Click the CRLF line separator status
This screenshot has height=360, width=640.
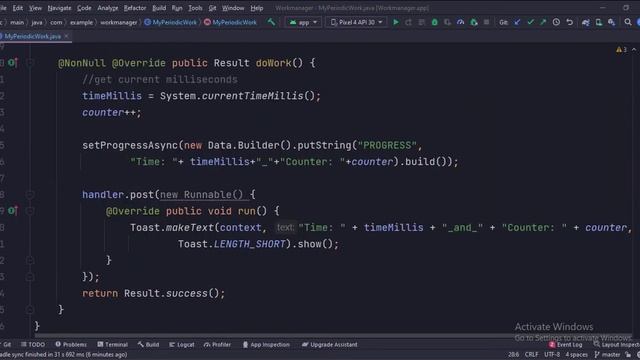(x=531, y=355)
